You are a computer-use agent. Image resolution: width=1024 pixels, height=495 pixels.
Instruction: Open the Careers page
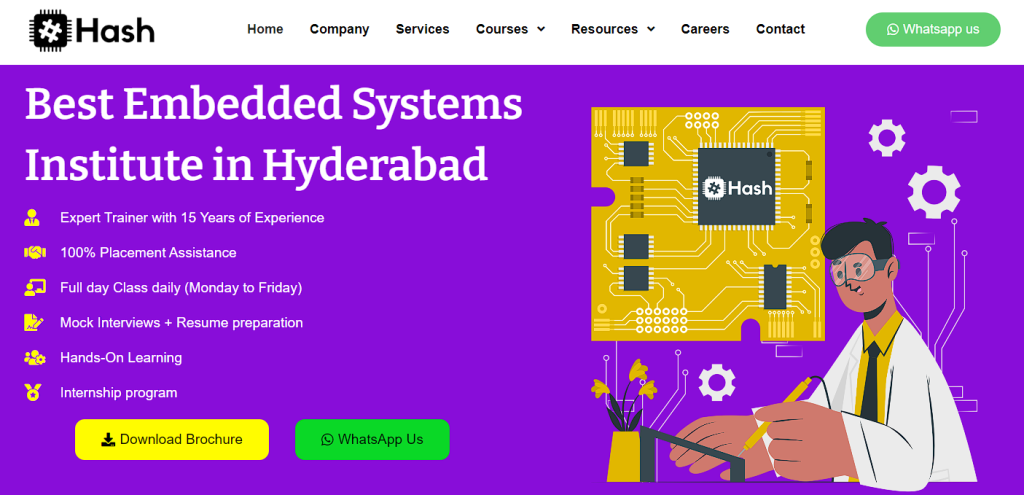point(705,29)
